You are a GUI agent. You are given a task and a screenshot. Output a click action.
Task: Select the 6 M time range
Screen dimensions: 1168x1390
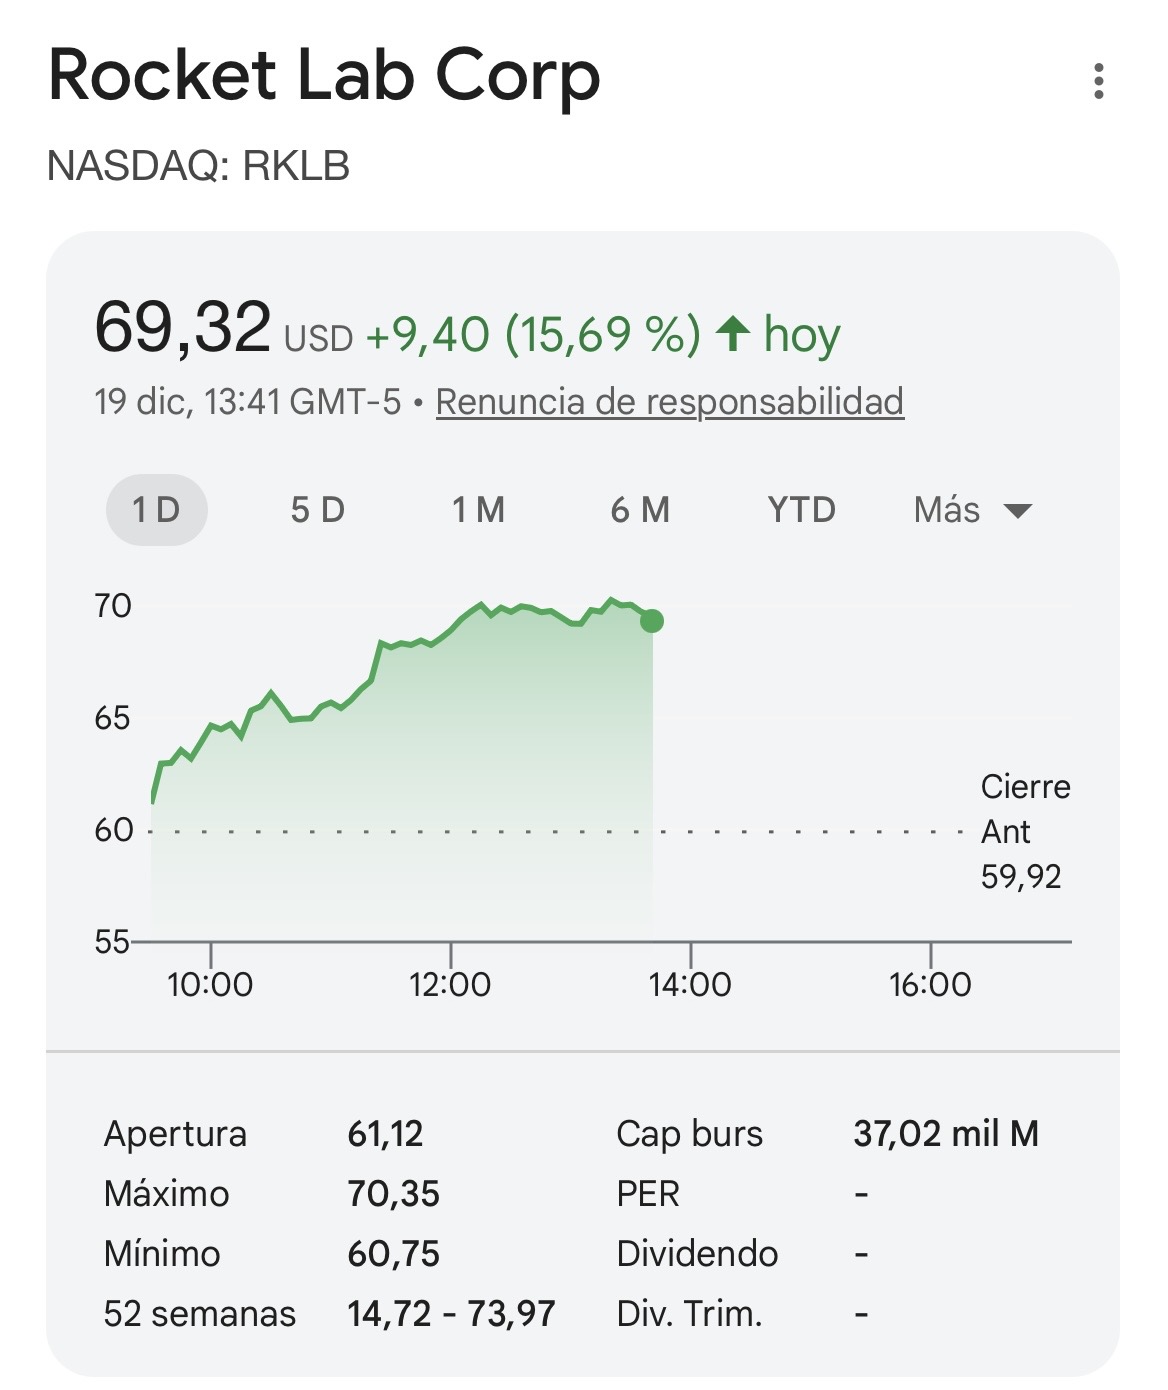click(x=640, y=510)
